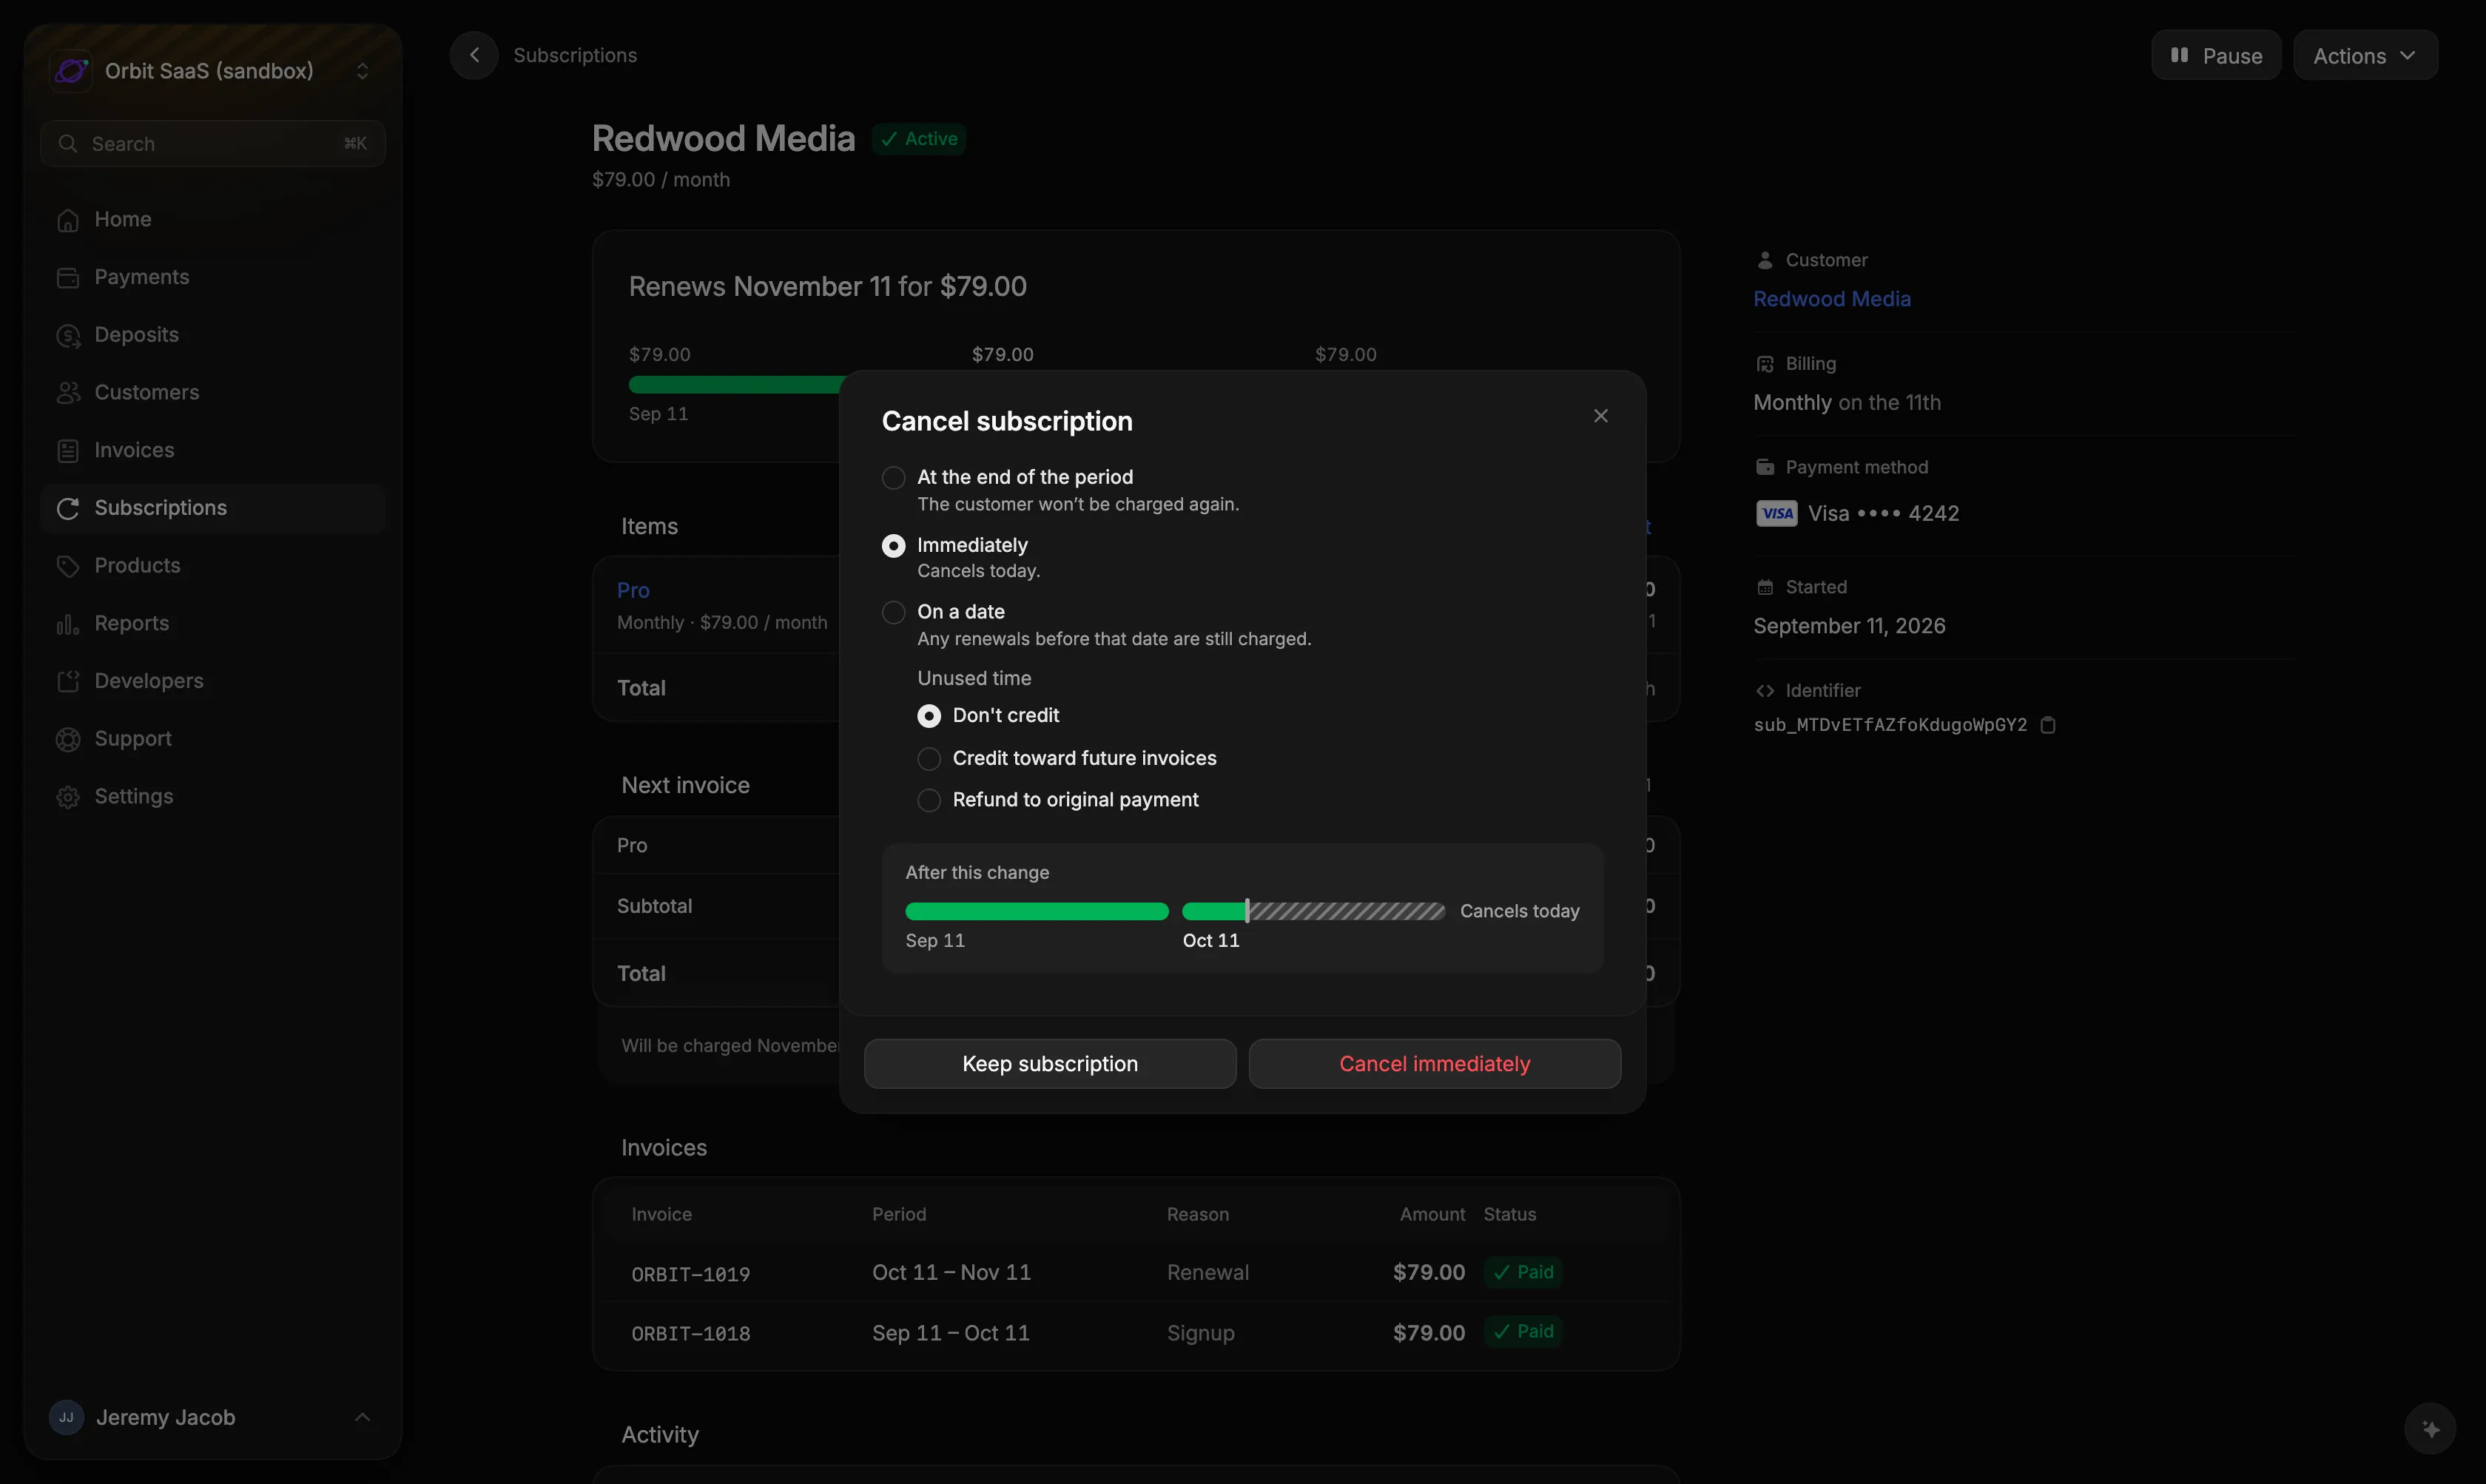Choose 'Refund to original payment' option
Viewport: 2486px width, 1484px height.
pos(929,800)
